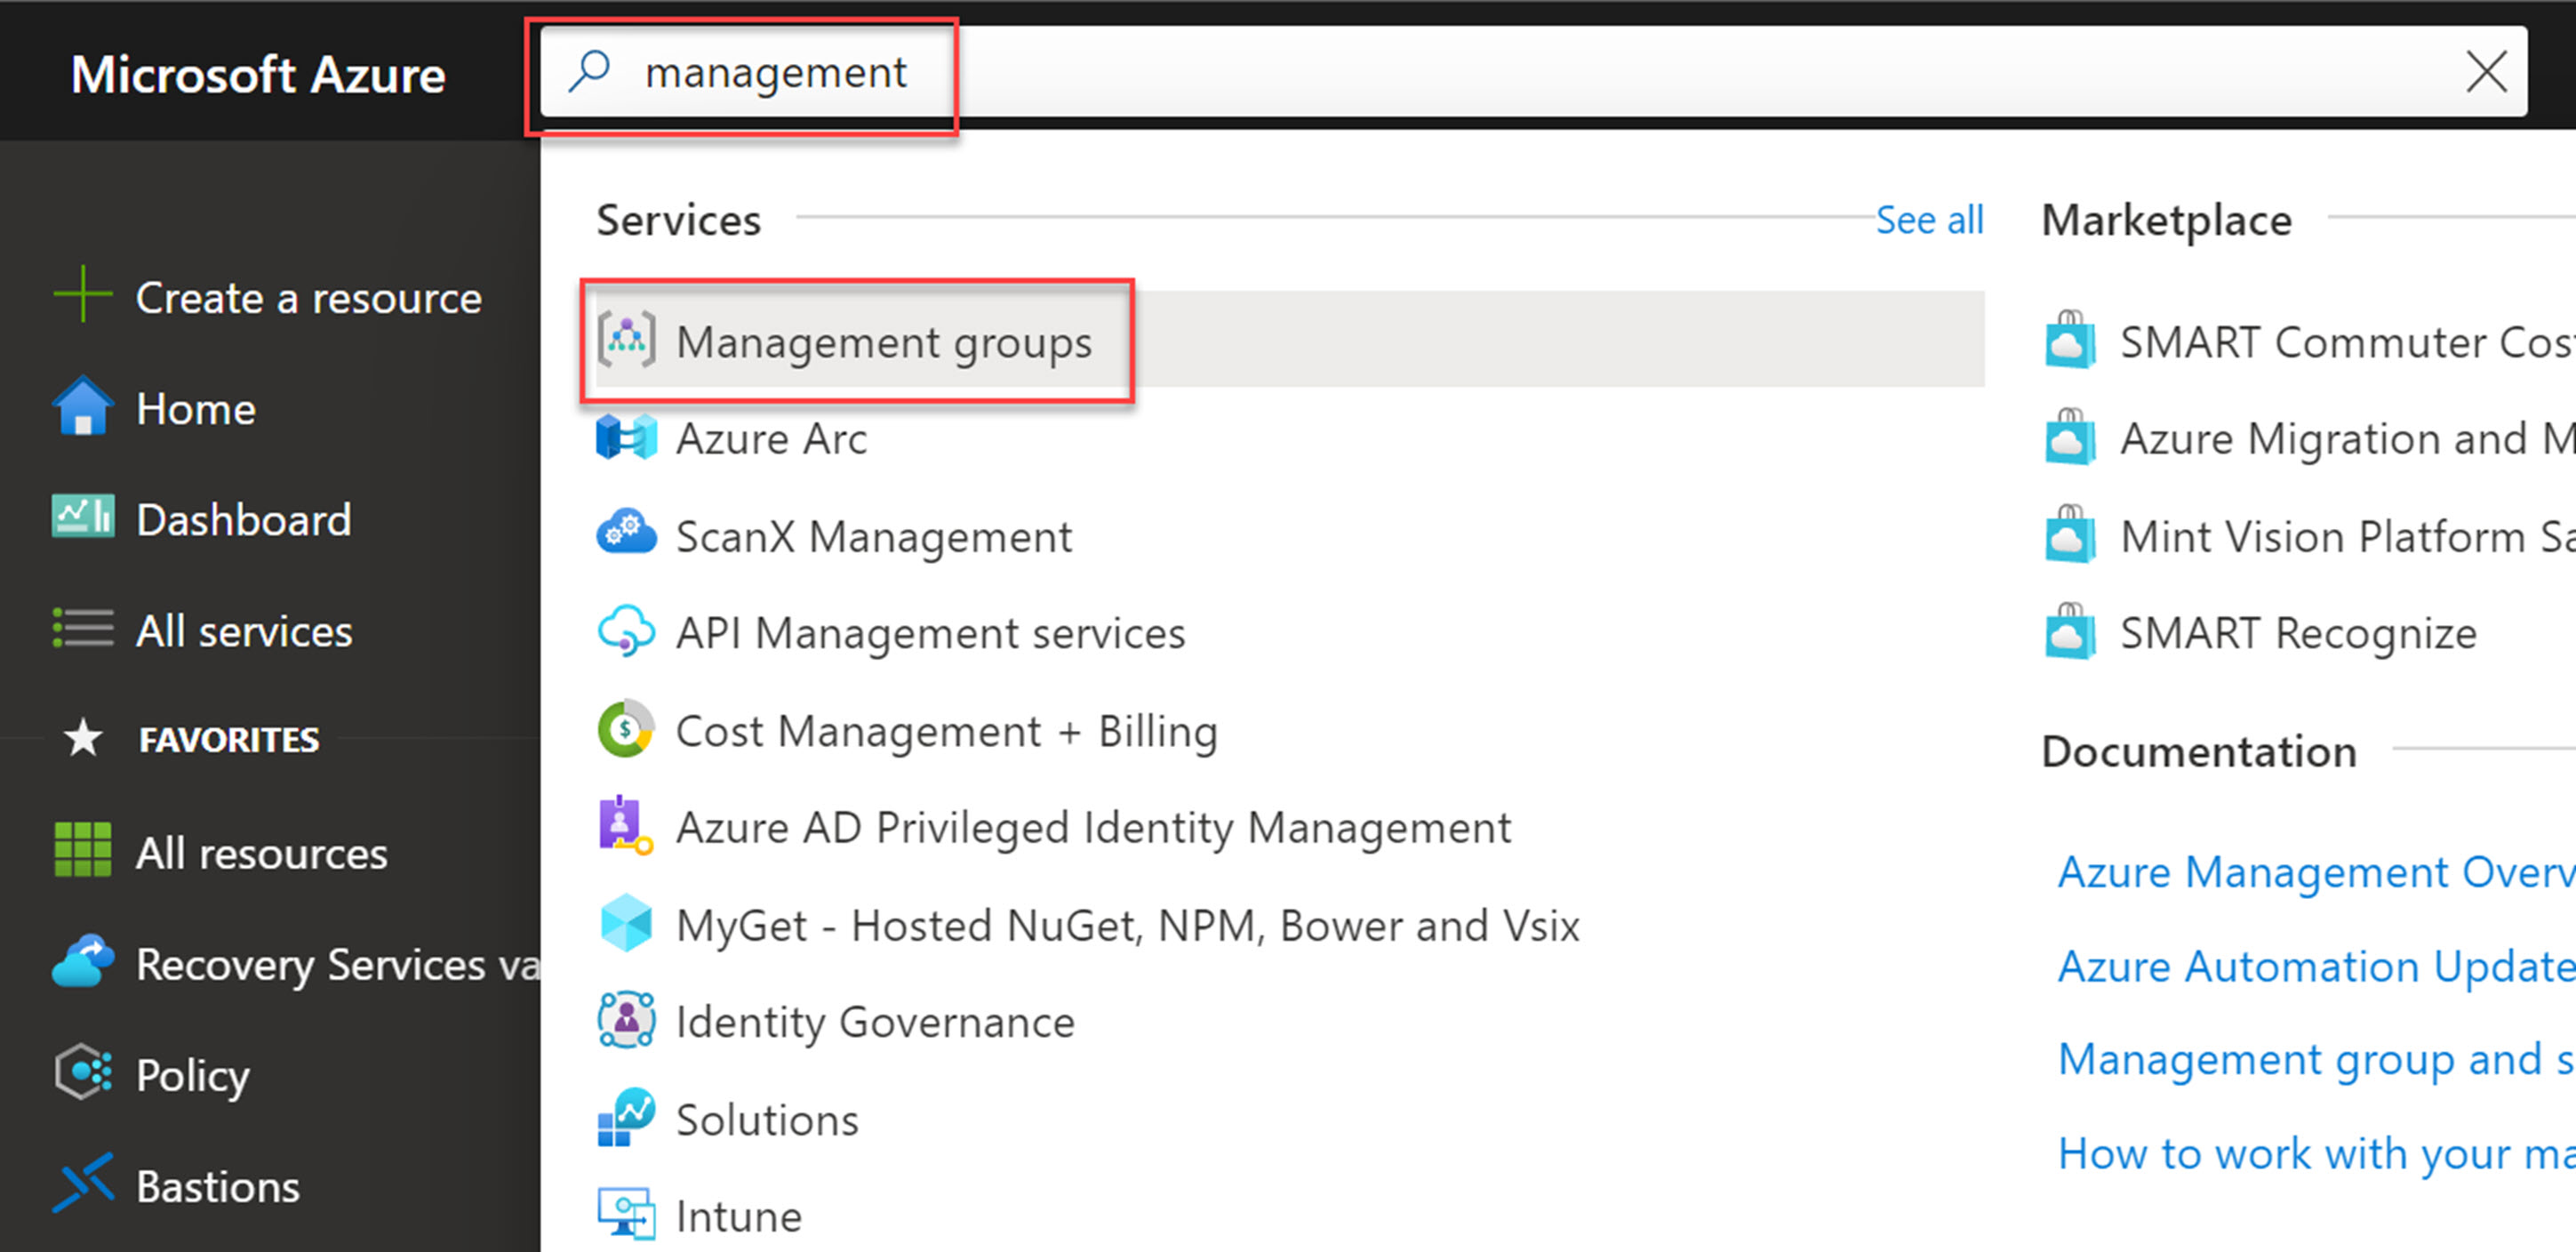The image size is (2576, 1252).
Task: Click the ScanX Management service icon
Action: [x=626, y=535]
